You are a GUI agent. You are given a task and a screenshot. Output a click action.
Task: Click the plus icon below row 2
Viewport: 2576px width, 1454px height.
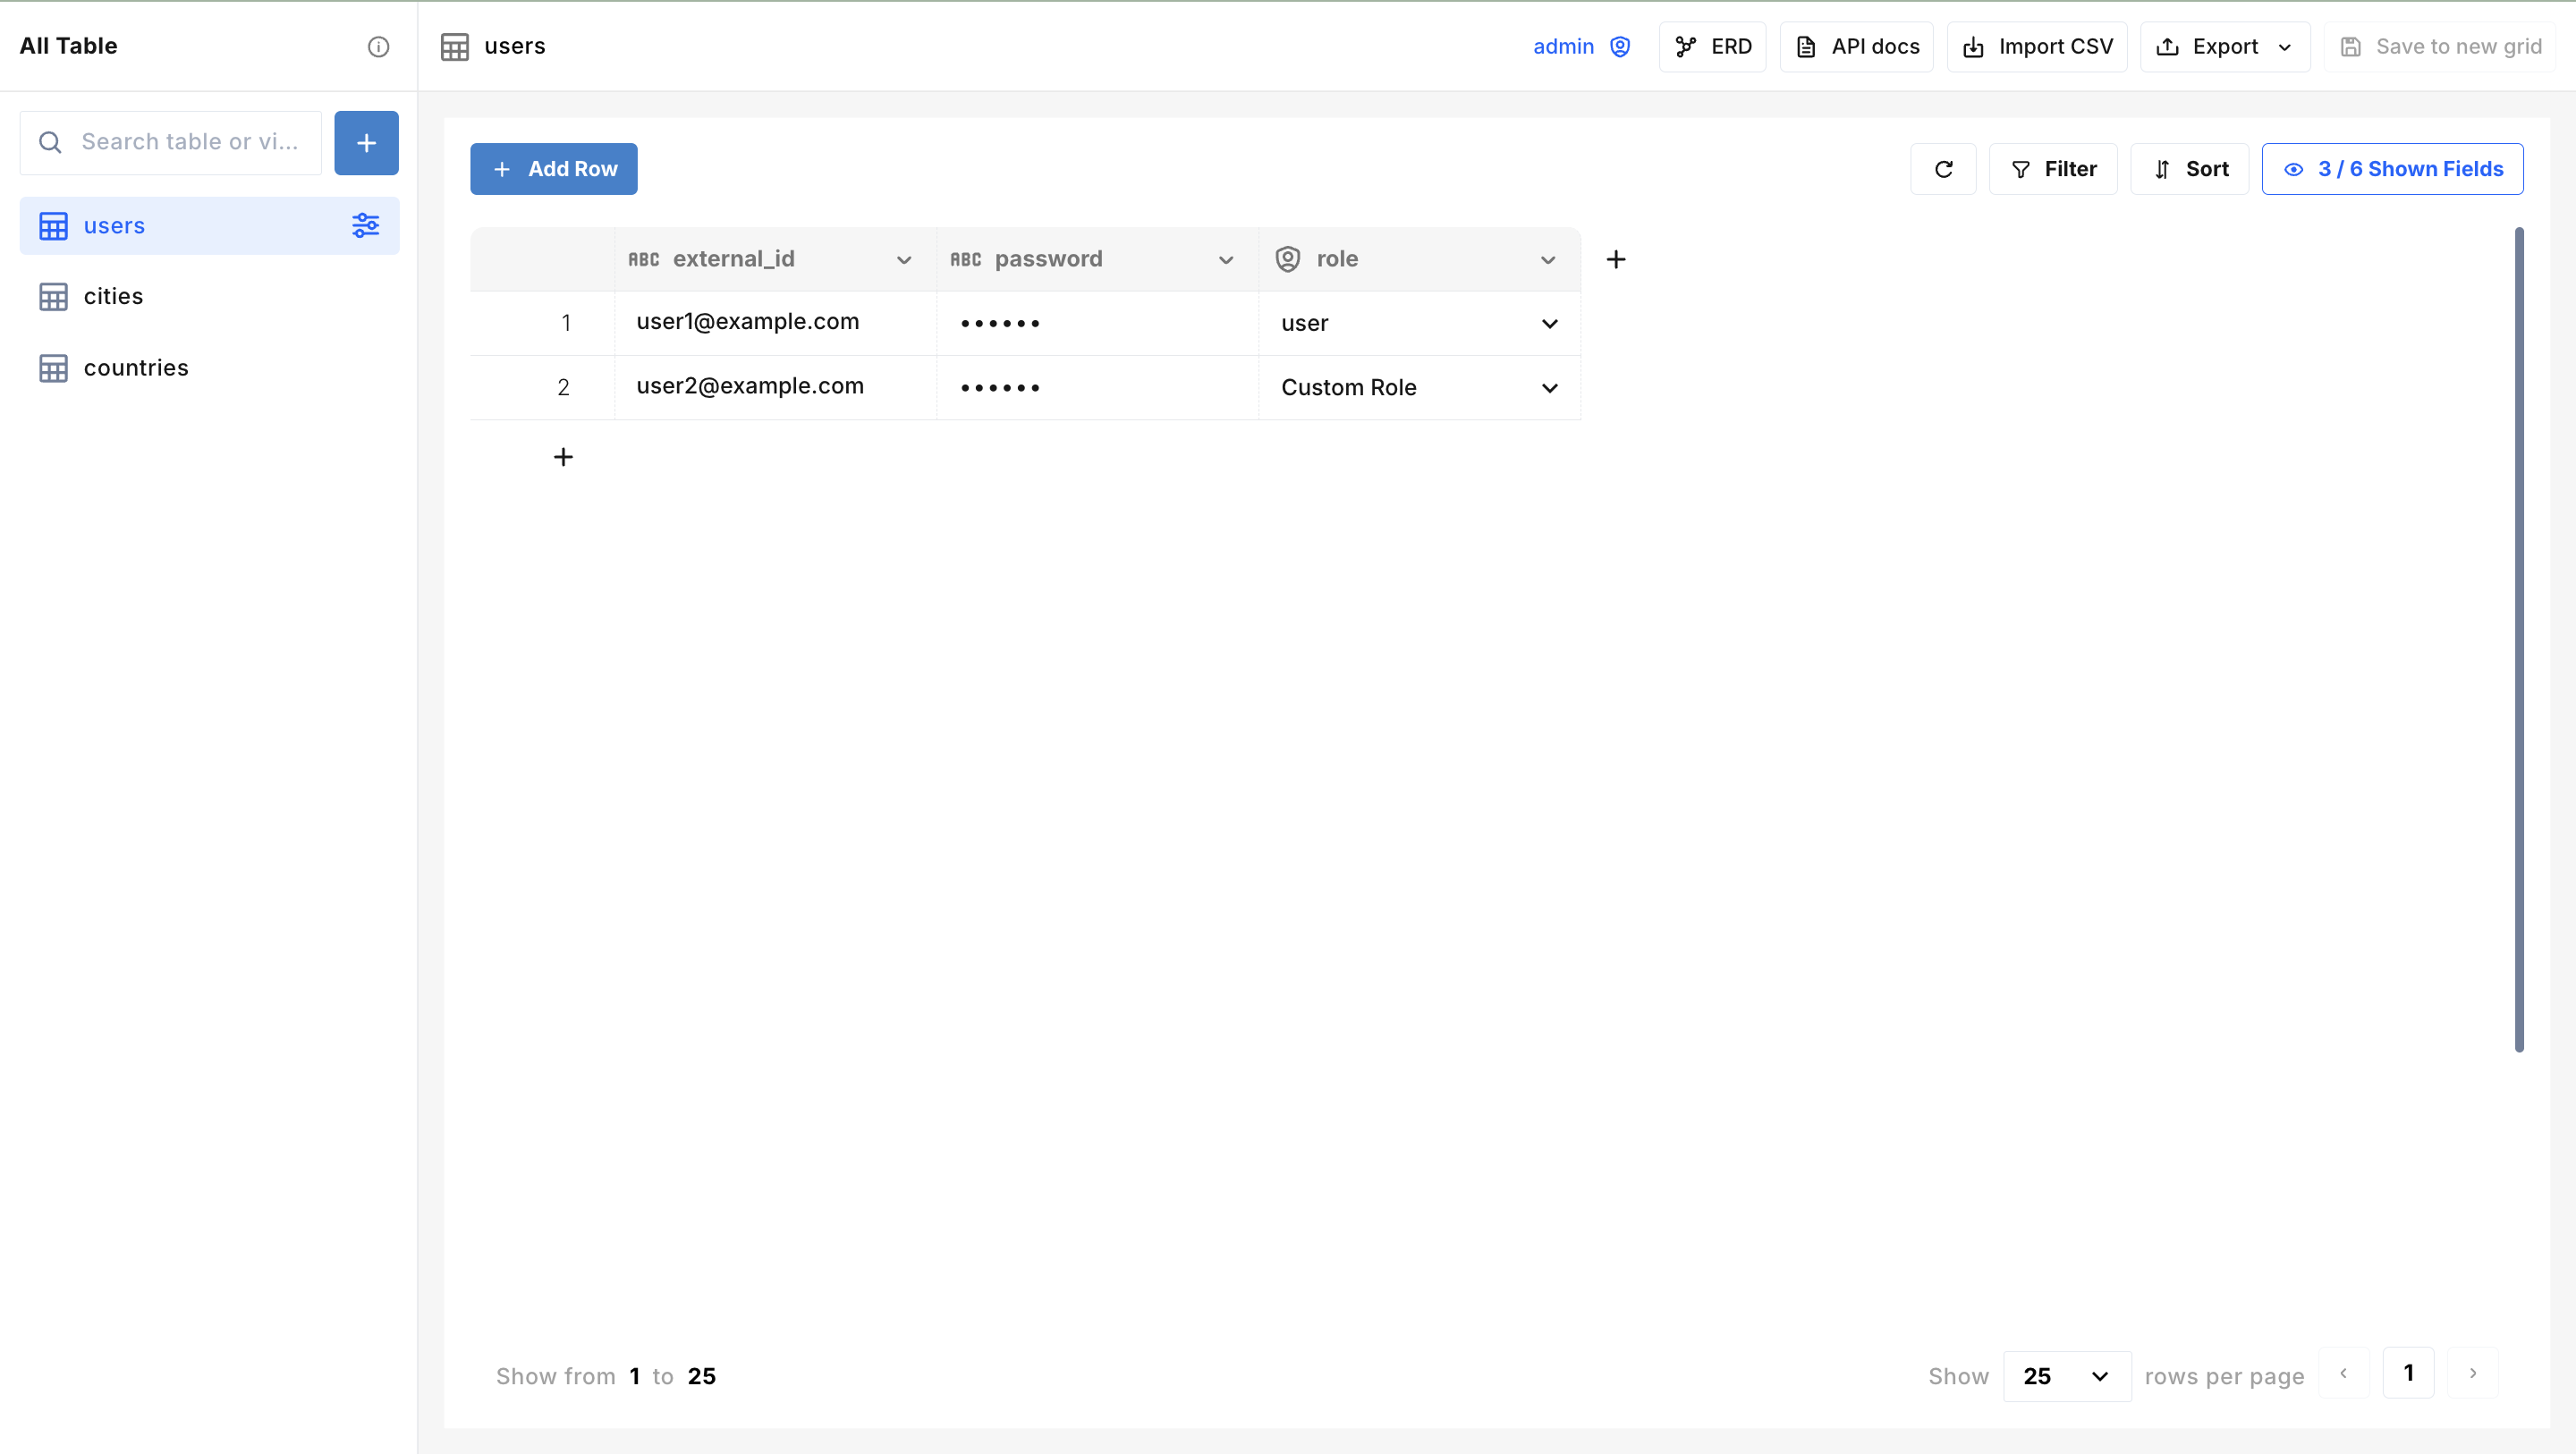click(x=563, y=457)
